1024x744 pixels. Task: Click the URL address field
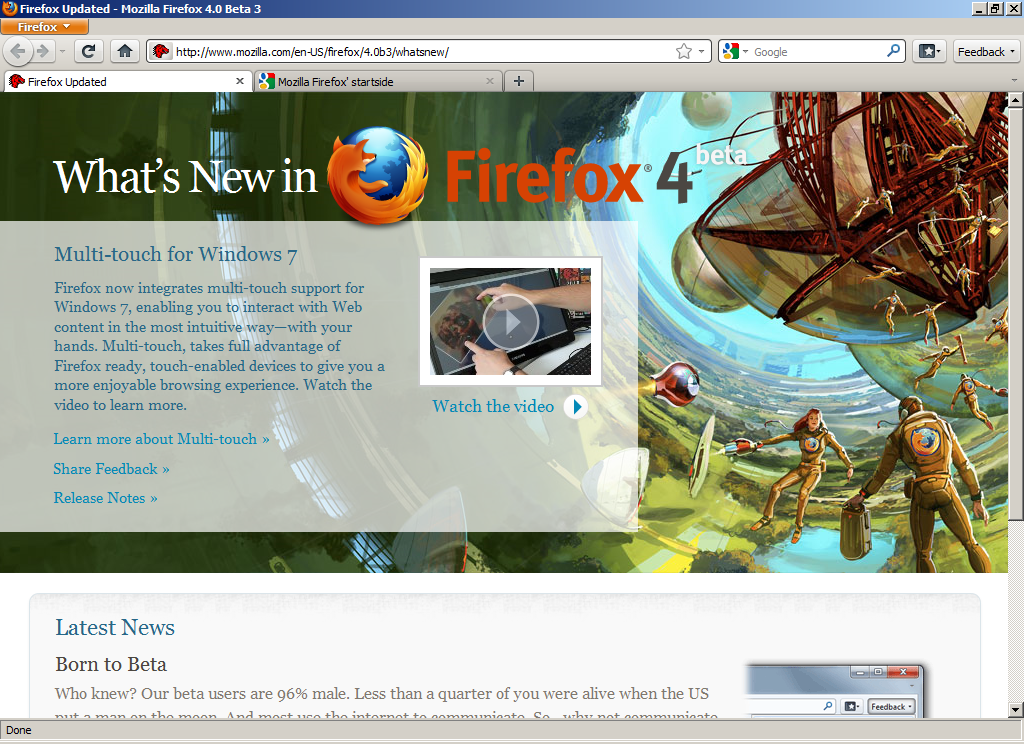point(420,51)
